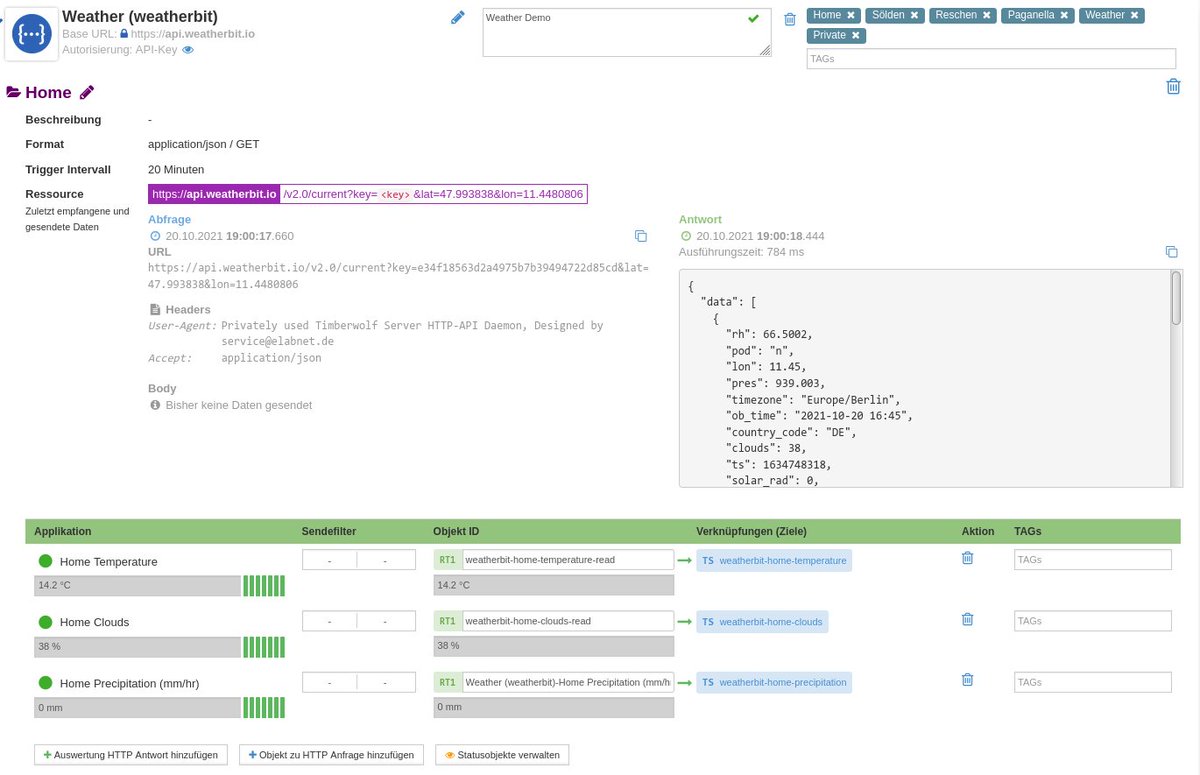Remove the Paganella tag
1200x775 pixels.
click(1064, 15)
